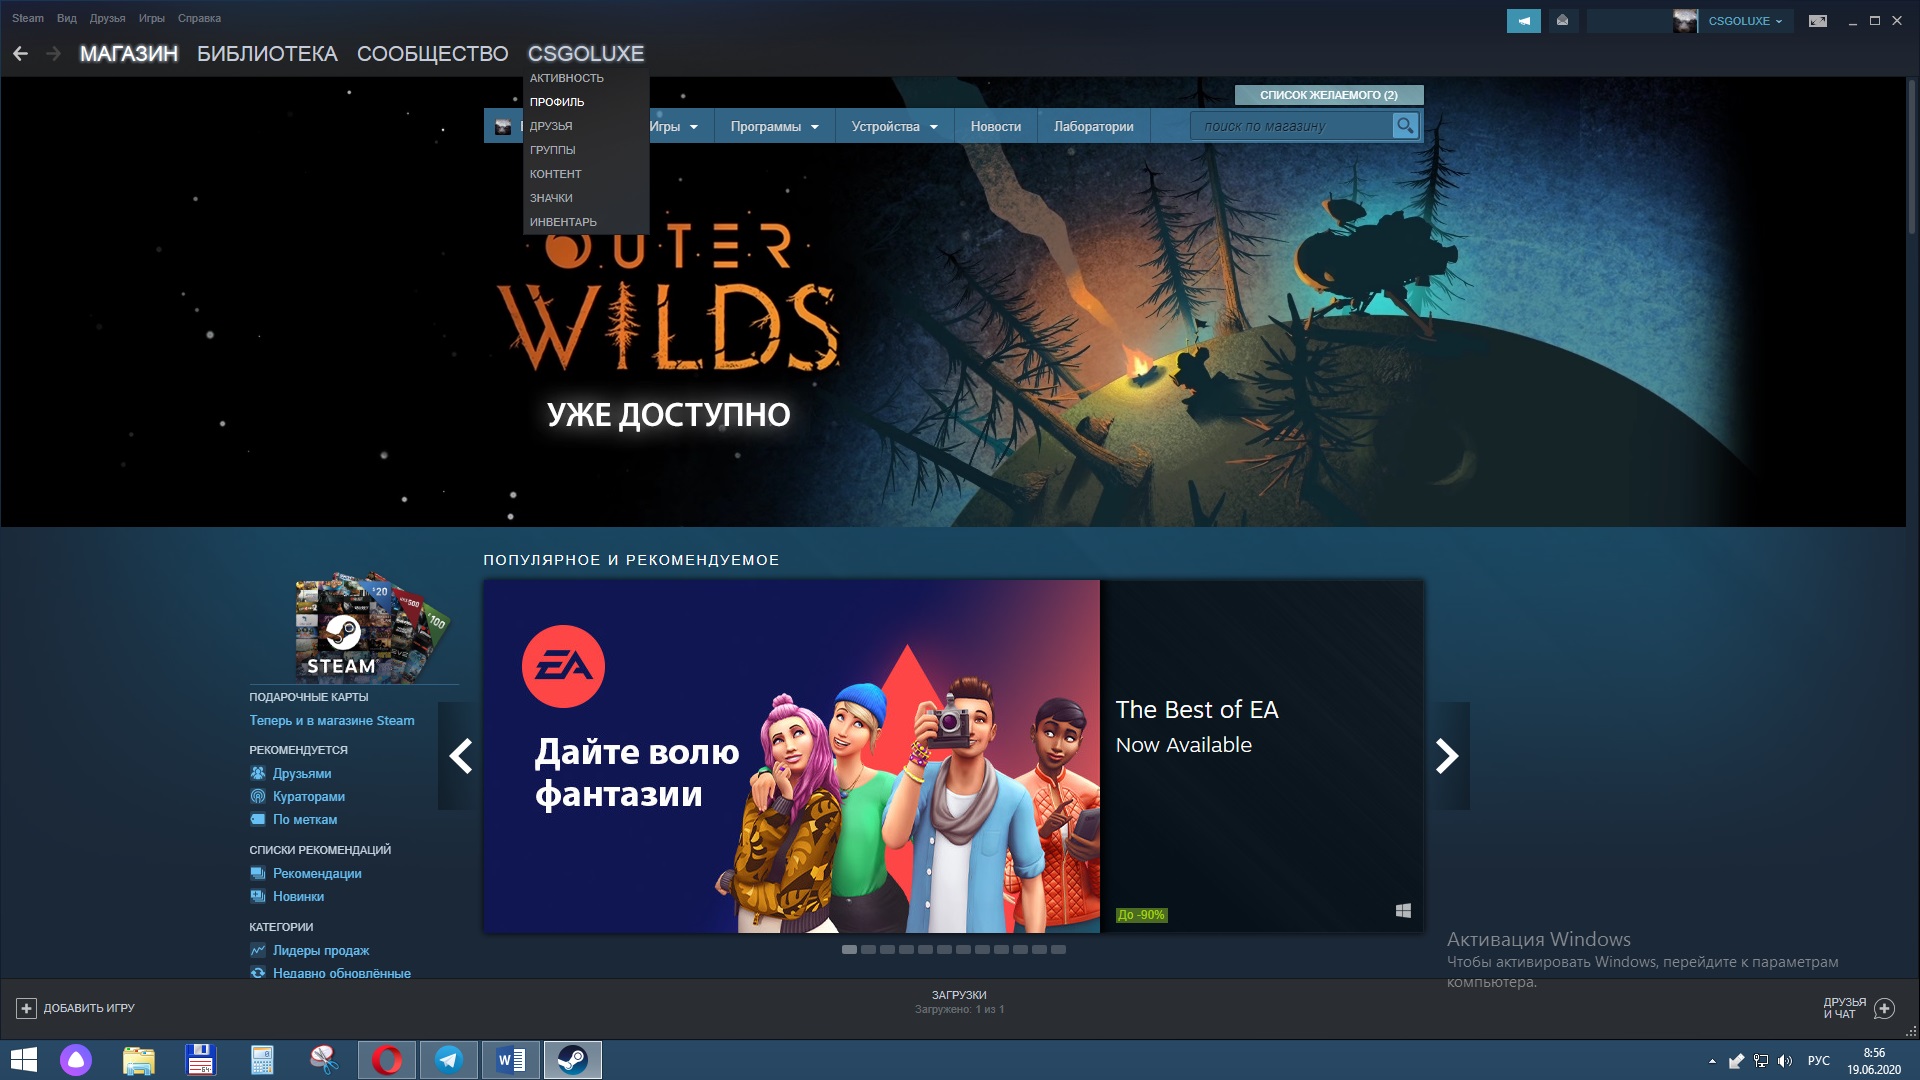The height and width of the screenshot is (1080, 1920).
Task: Click the CSGOLUXE avatar at top right
Action: coord(1685,21)
